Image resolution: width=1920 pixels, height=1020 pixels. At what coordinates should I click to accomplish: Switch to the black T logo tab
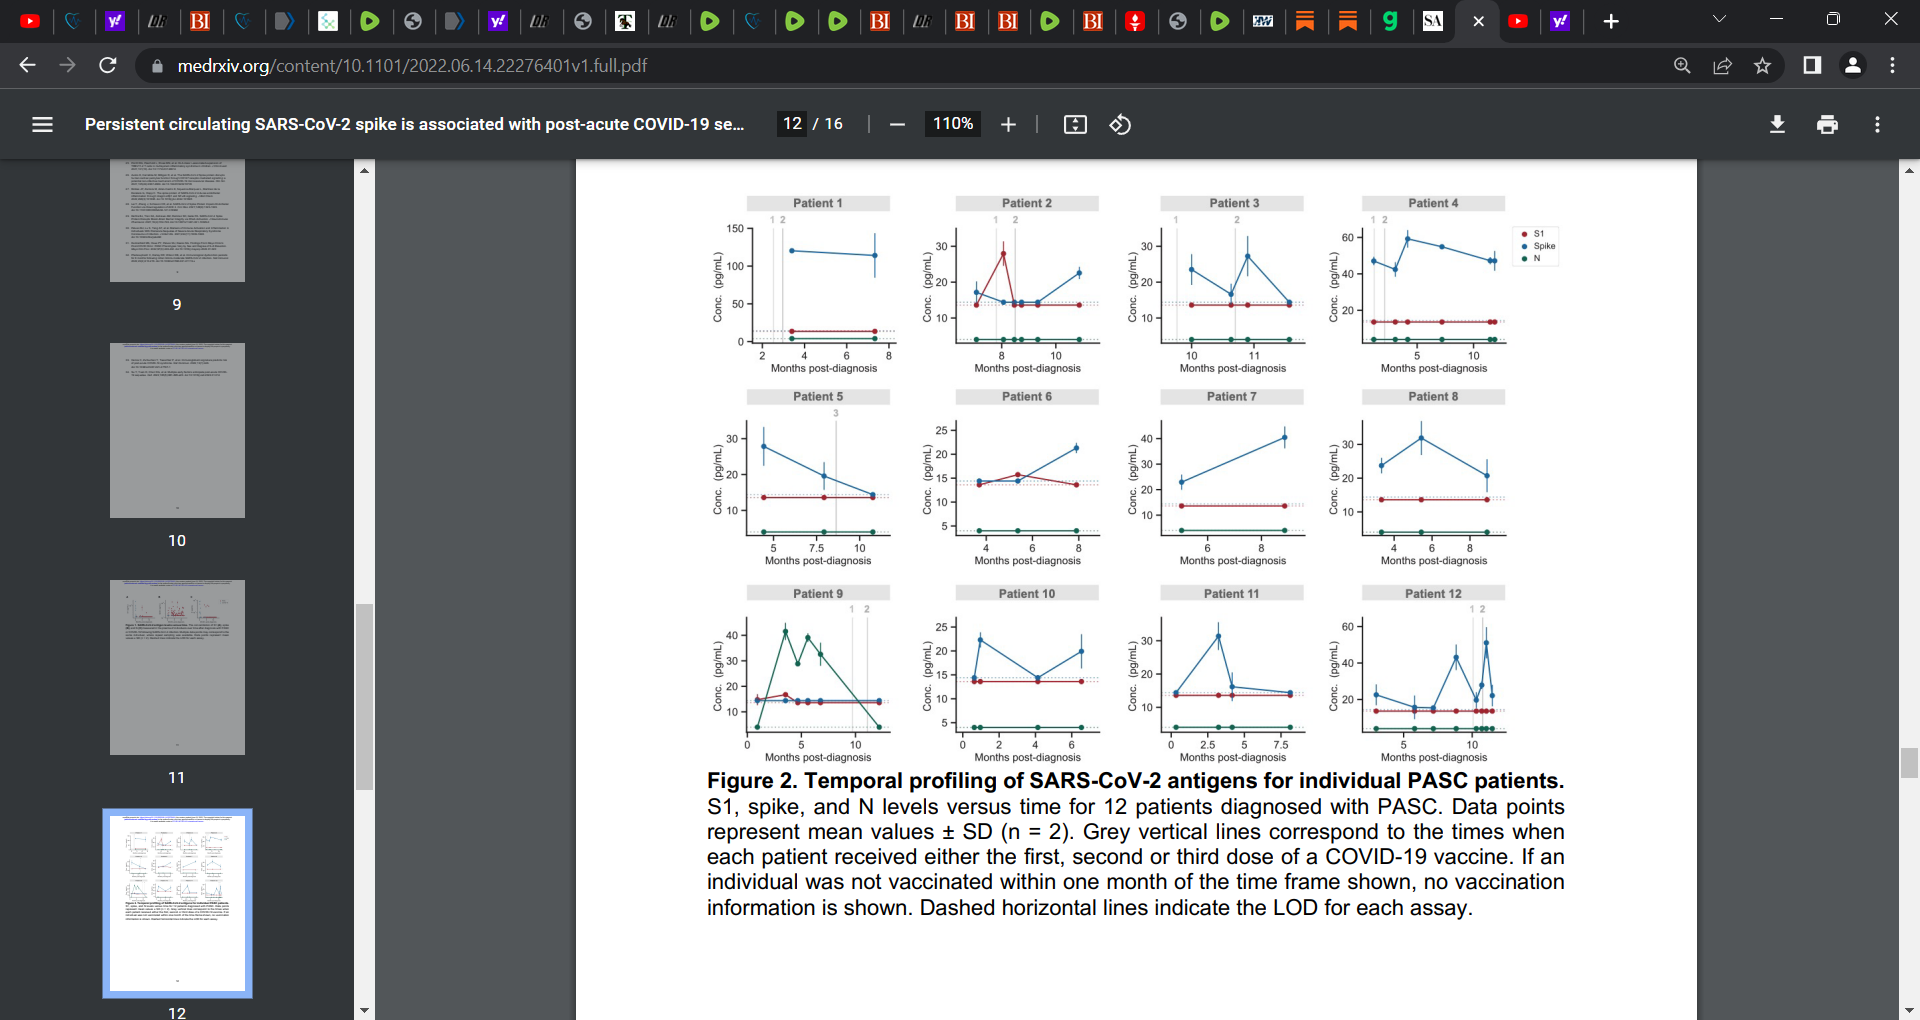625,21
